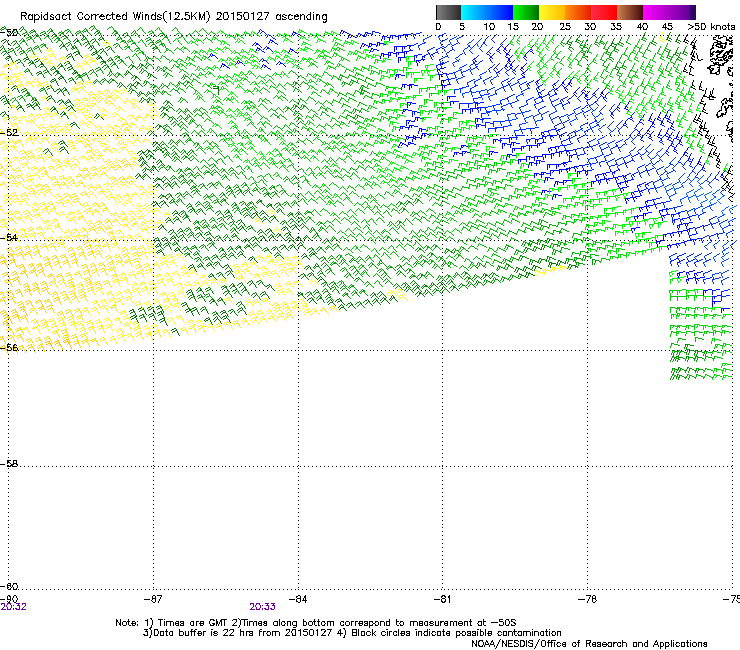Click the '-78' longitude label

[x=587, y=599]
